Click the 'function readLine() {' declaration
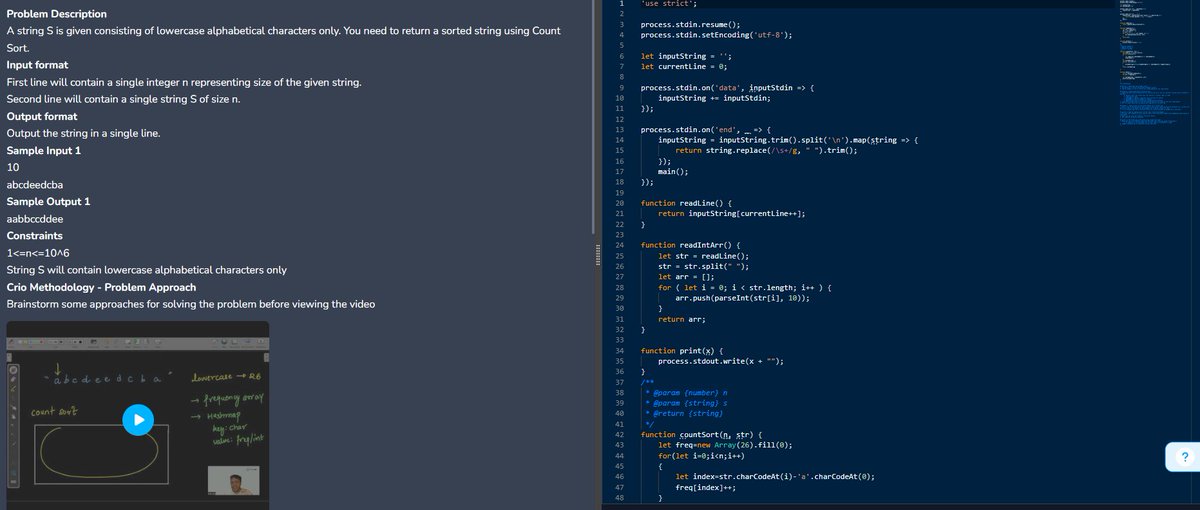 [687, 203]
